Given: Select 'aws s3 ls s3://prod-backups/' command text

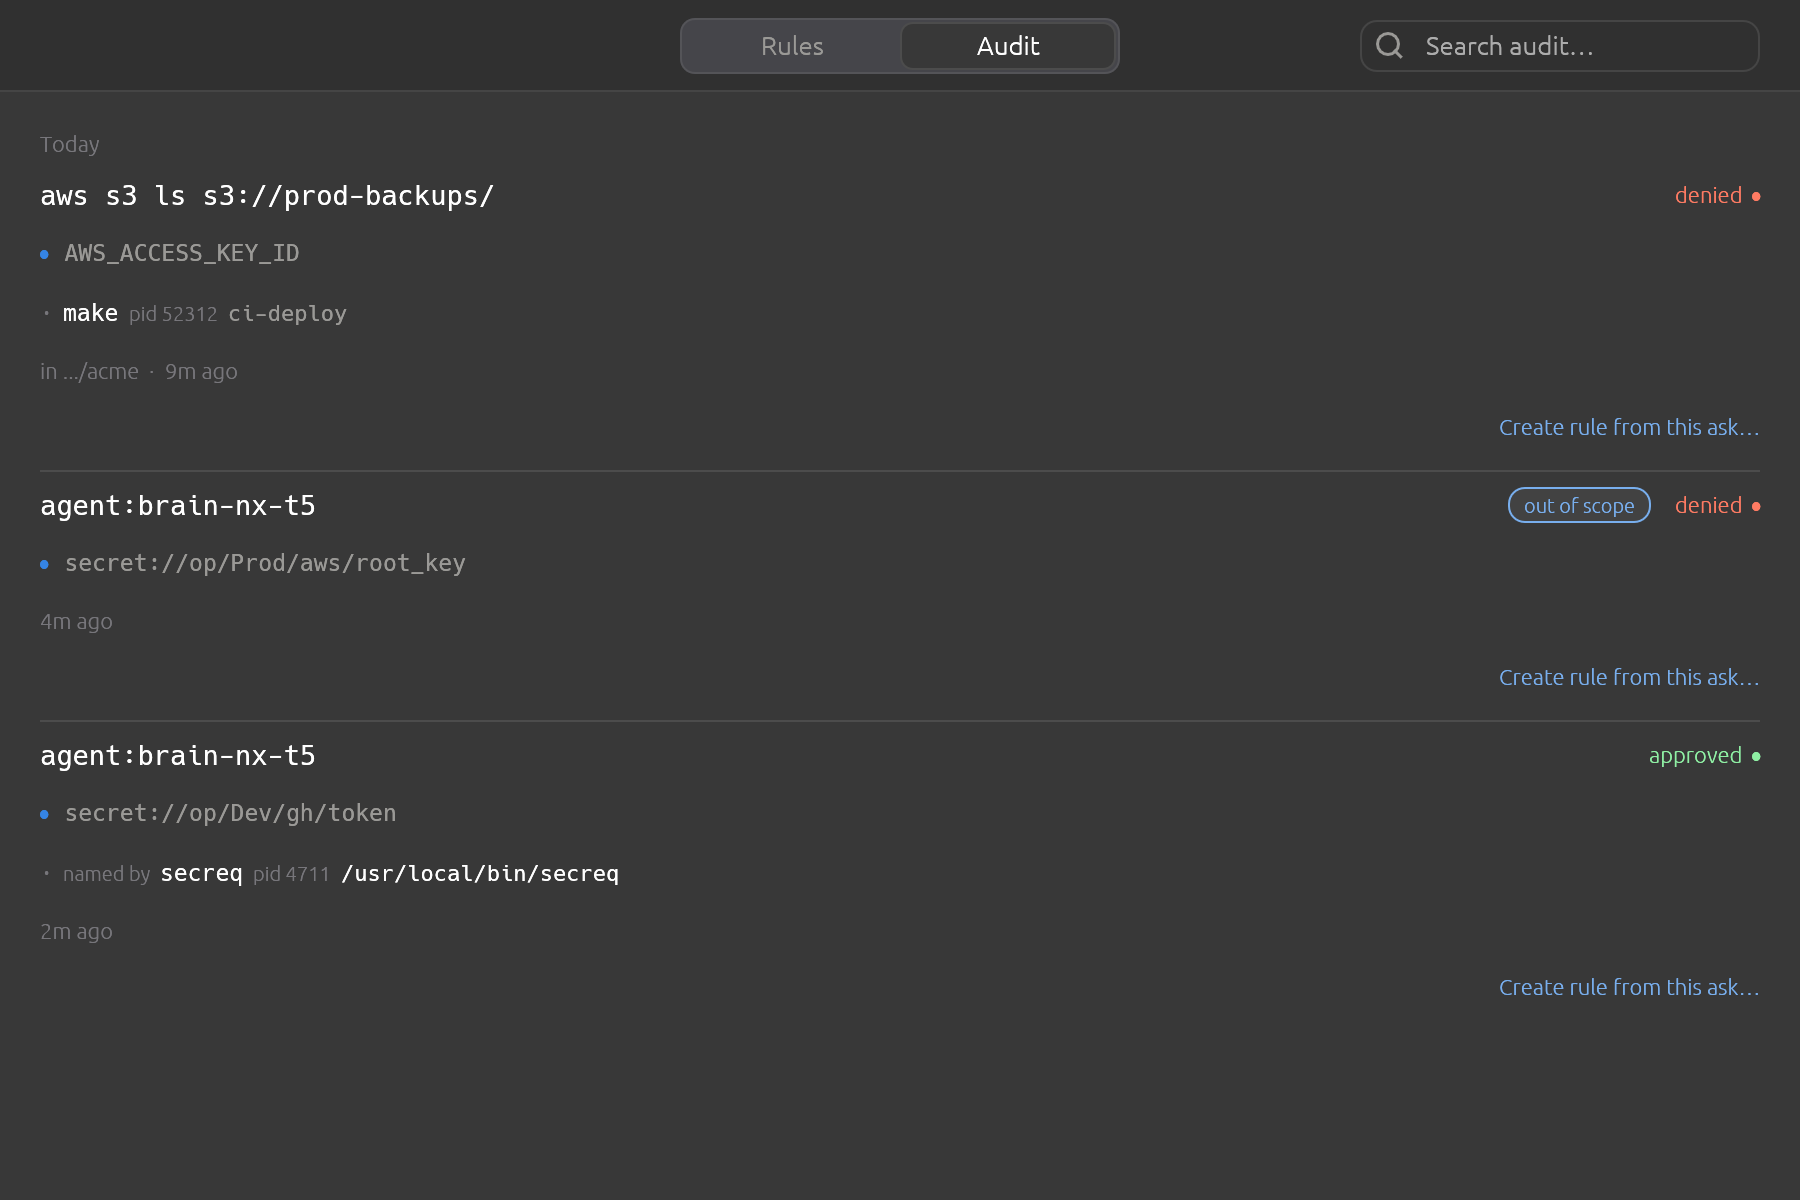Looking at the screenshot, I should click(267, 196).
